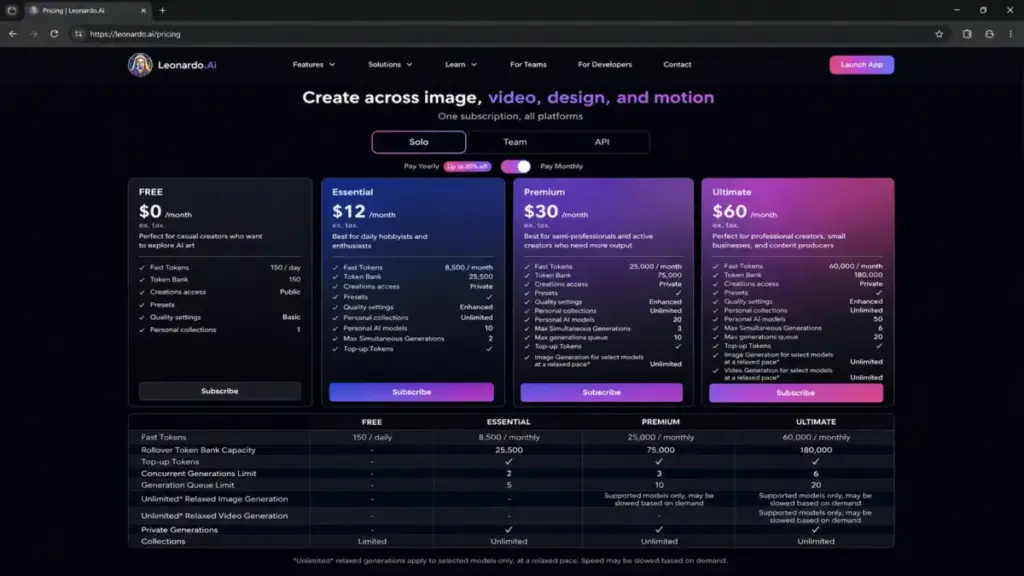This screenshot has height=576, width=1024.
Task: Click the $0 Free price
Action: pyautogui.click(x=150, y=212)
